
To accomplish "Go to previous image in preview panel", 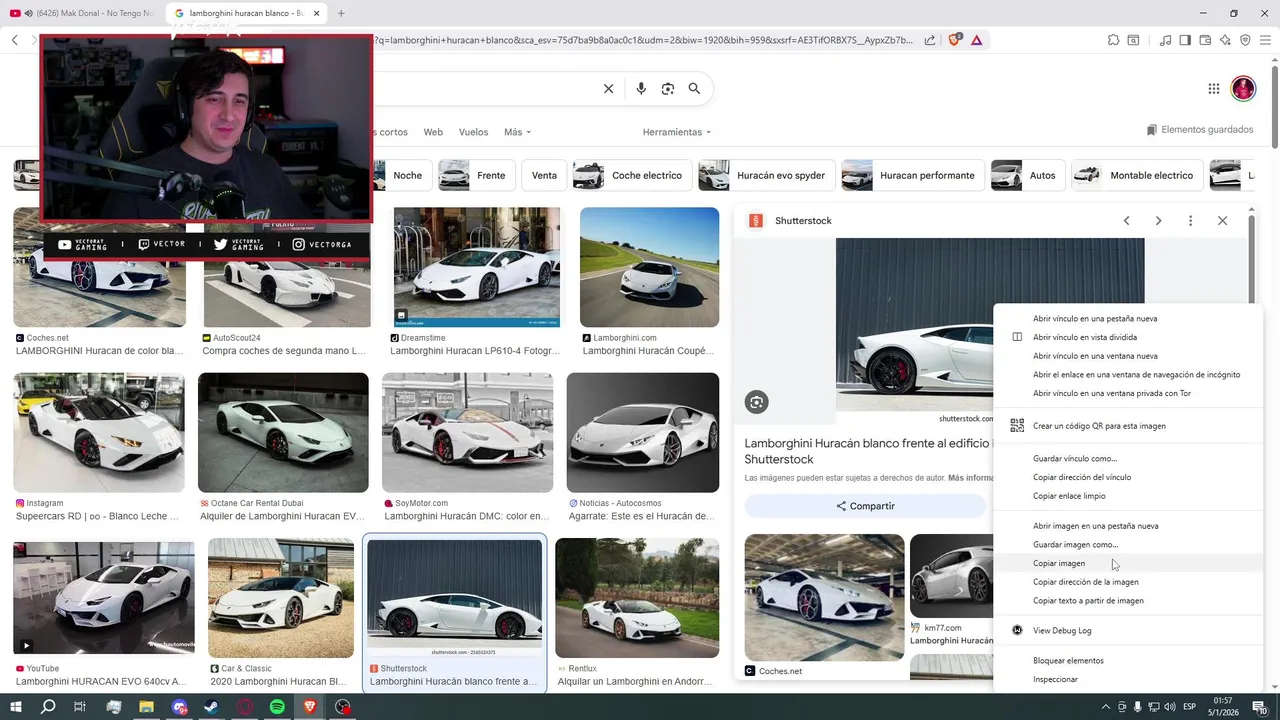I will (1126, 221).
